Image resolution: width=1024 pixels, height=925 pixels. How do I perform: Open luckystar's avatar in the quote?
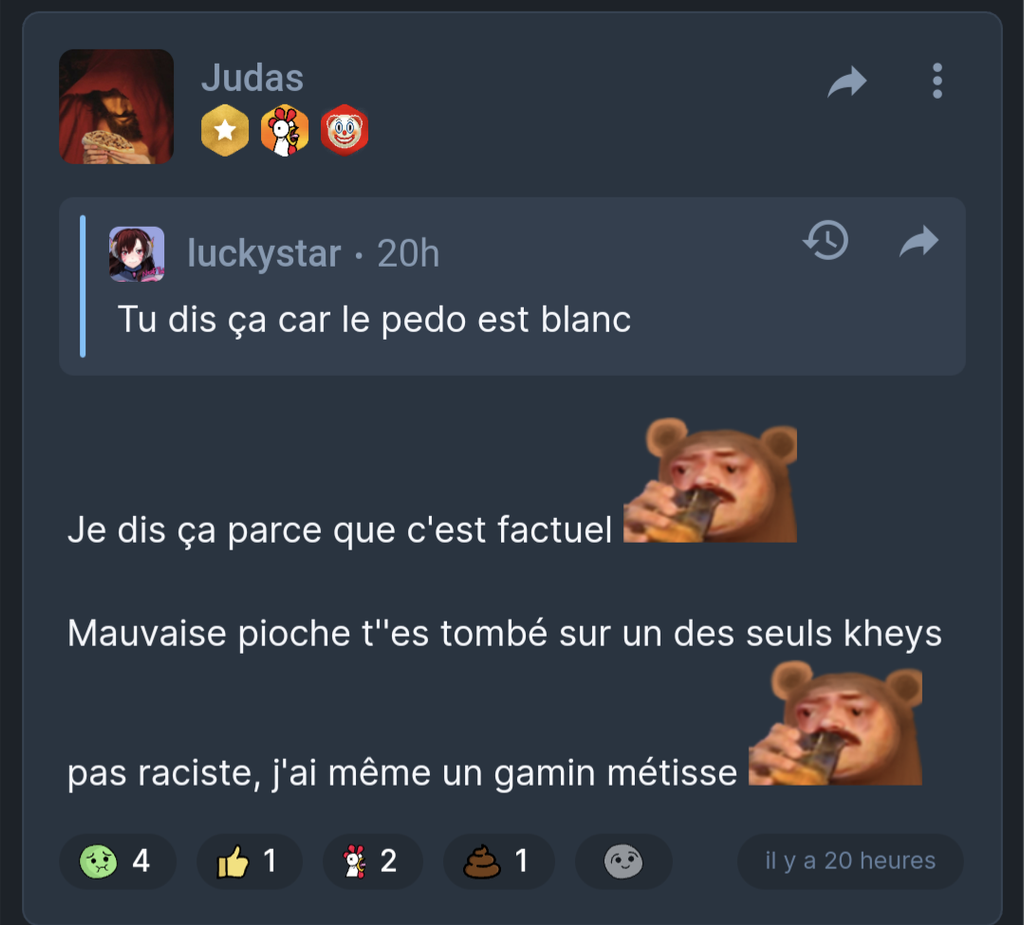pyautogui.click(x=136, y=254)
